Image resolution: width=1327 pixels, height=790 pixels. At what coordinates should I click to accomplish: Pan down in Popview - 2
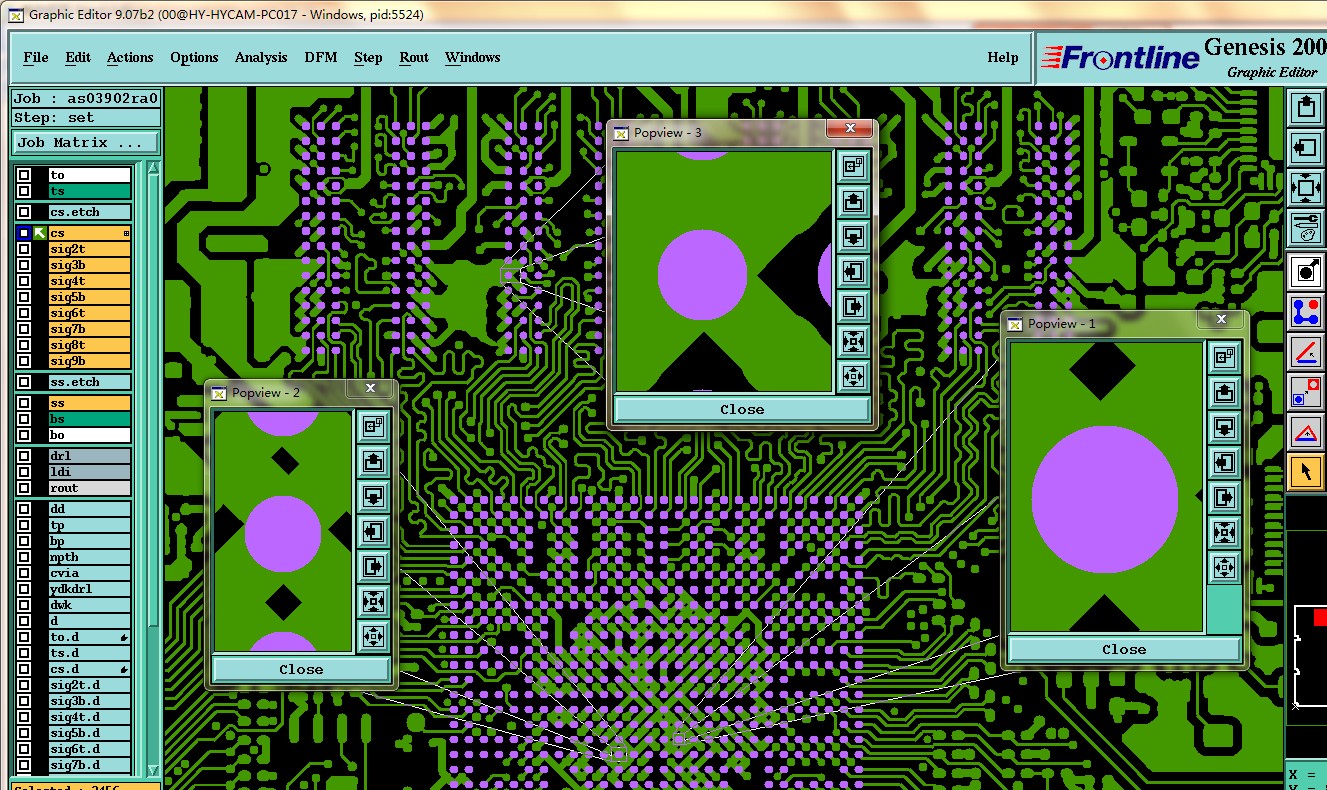(x=373, y=496)
